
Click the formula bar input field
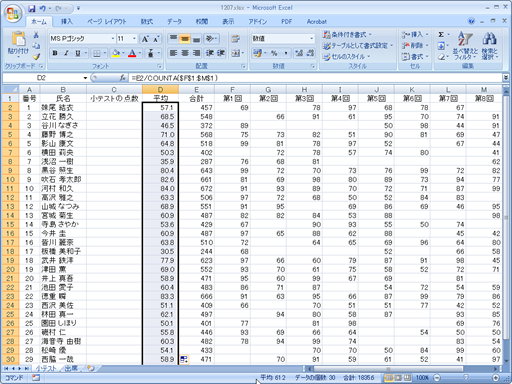click(315, 78)
